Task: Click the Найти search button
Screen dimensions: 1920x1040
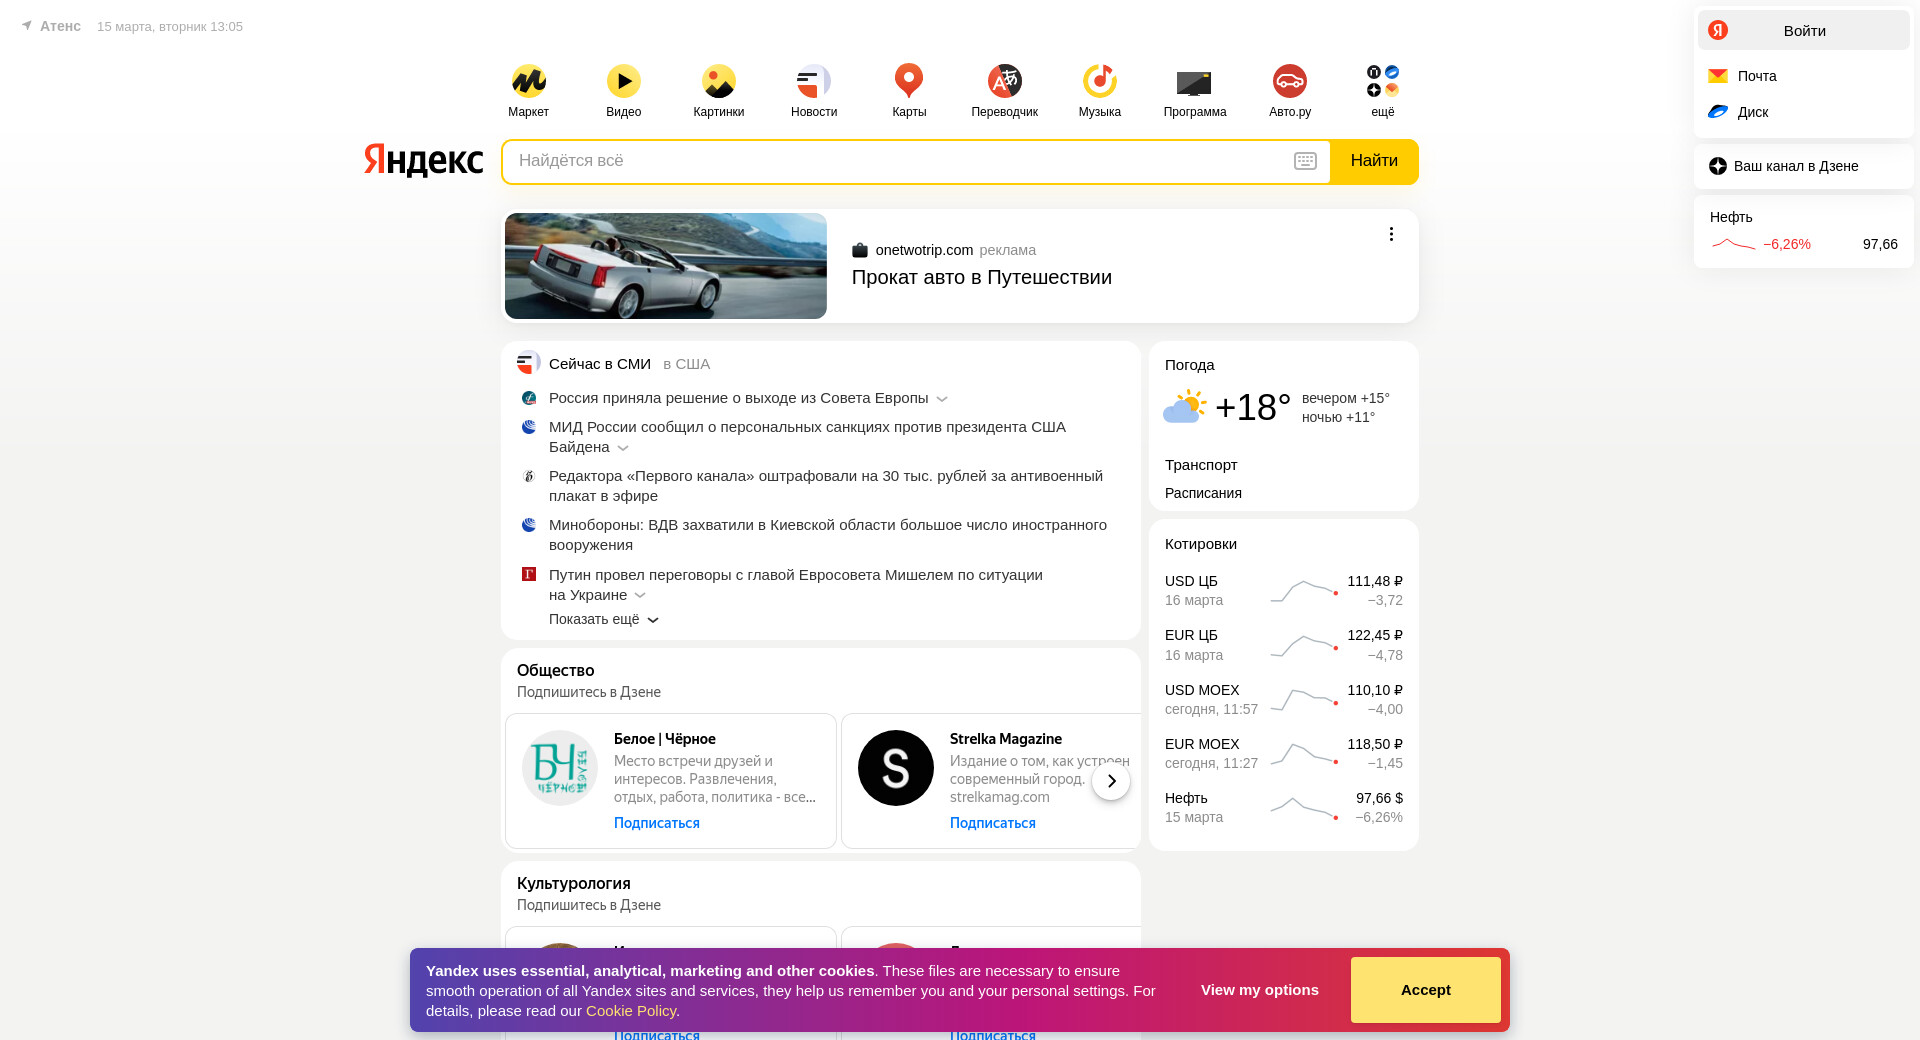Action: [1374, 162]
